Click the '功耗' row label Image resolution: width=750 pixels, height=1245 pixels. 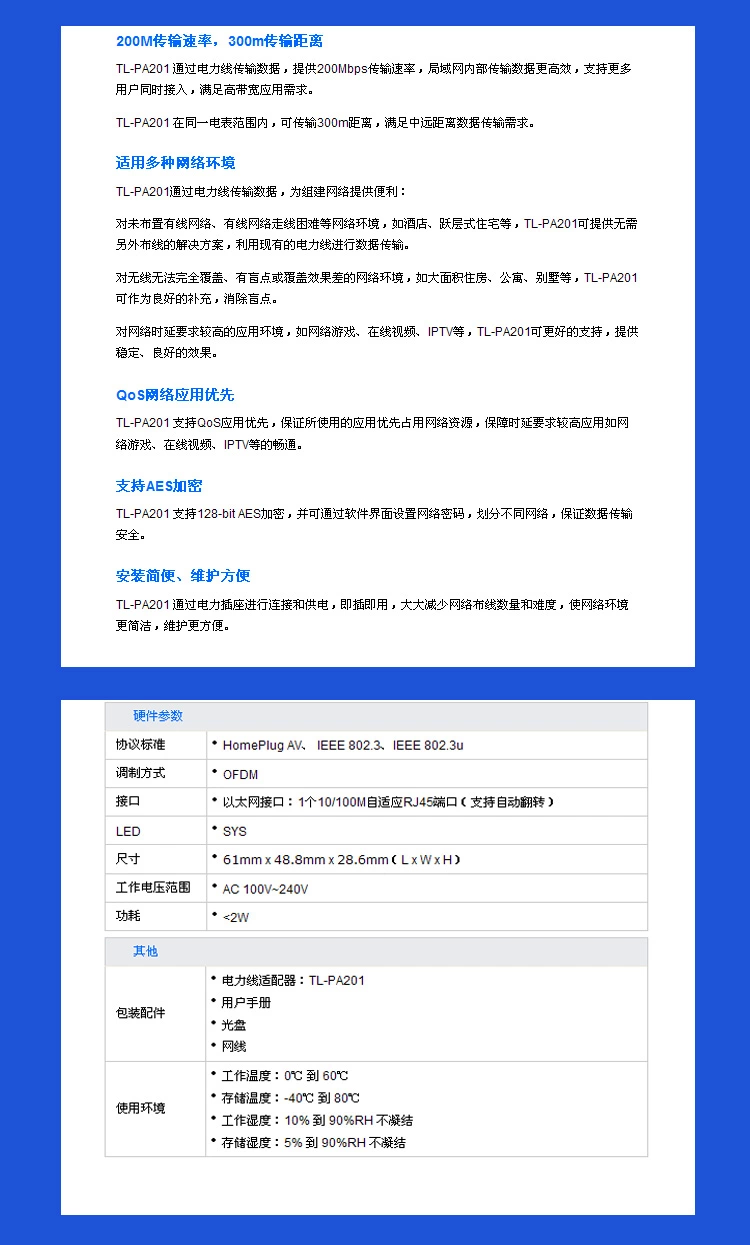tap(128, 916)
